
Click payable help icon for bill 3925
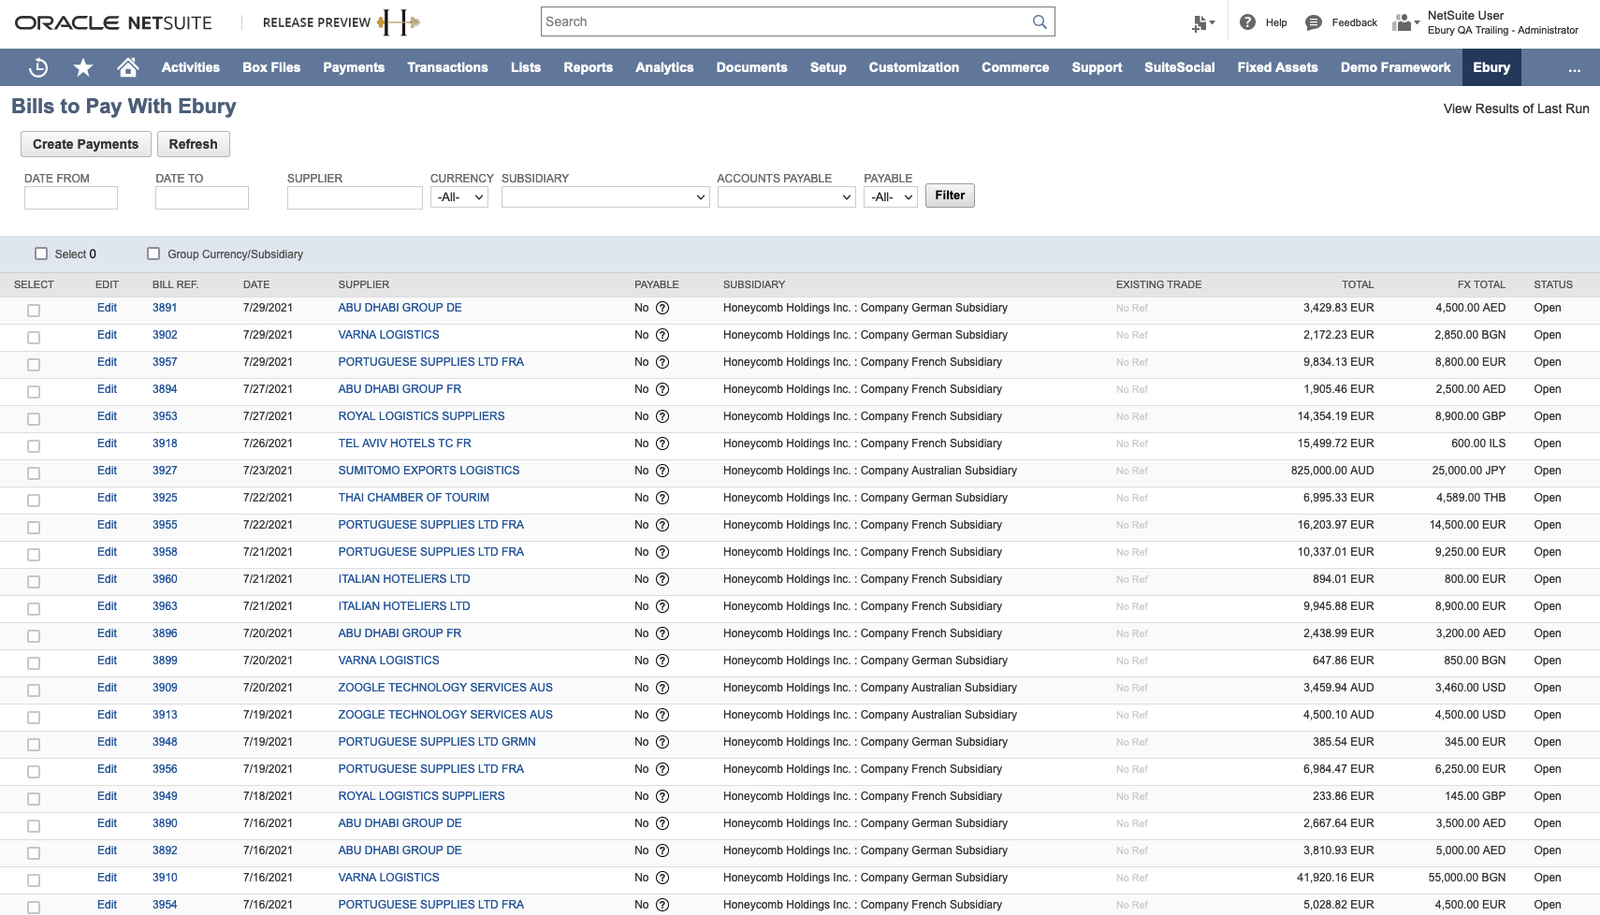(x=662, y=498)
